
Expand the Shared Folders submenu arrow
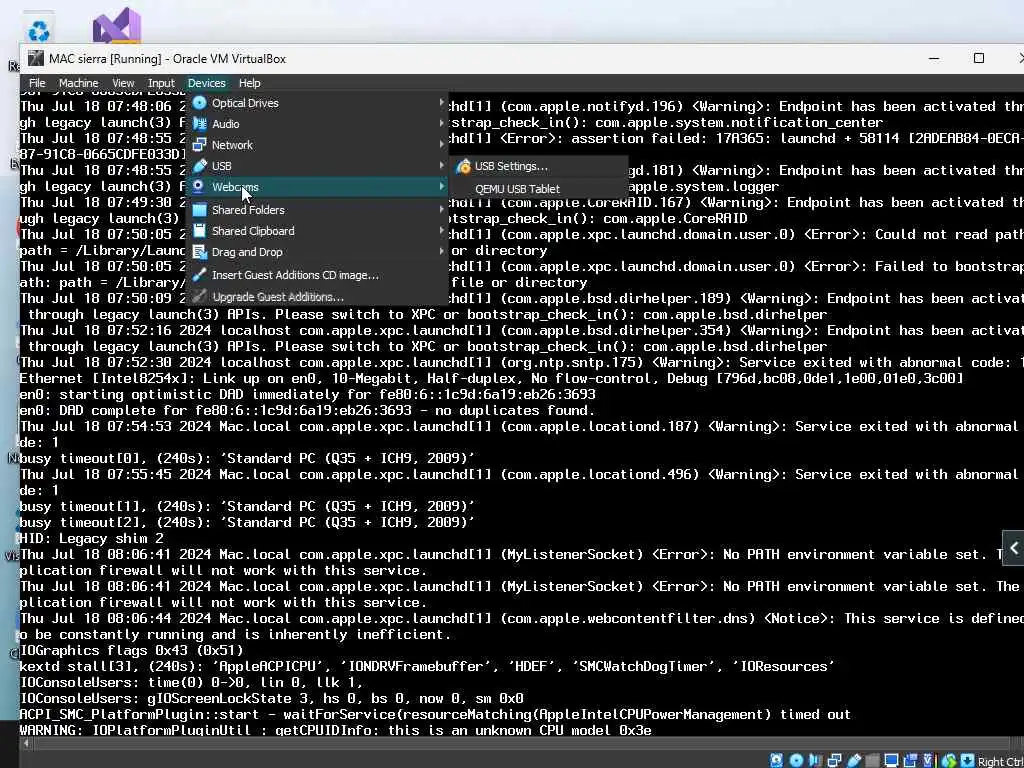click(442, 210)
